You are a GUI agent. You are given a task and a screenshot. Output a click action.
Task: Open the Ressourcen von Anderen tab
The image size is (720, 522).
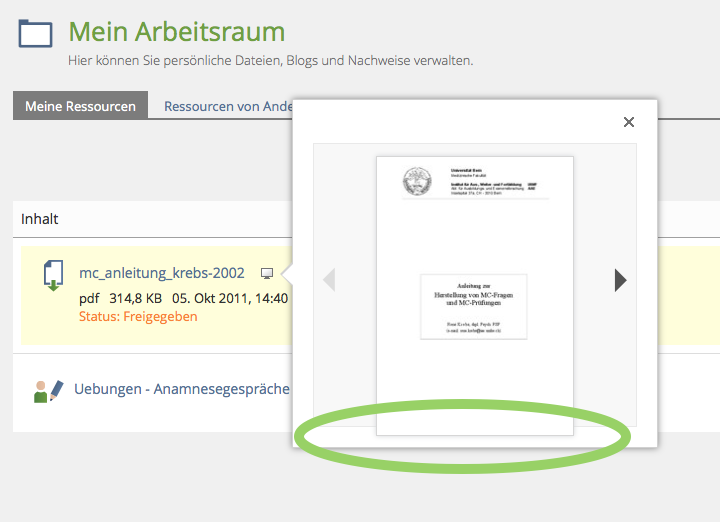click(x=227, y=106)
